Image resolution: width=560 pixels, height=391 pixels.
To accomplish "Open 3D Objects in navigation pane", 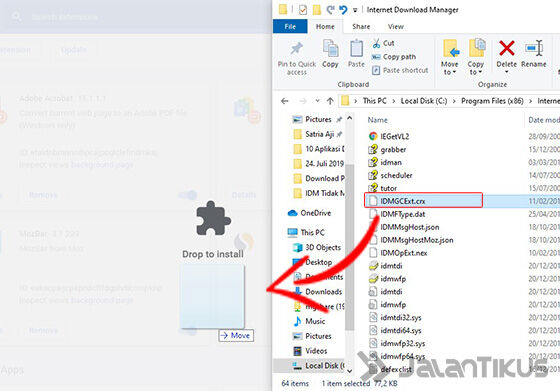I will [317, 247].
